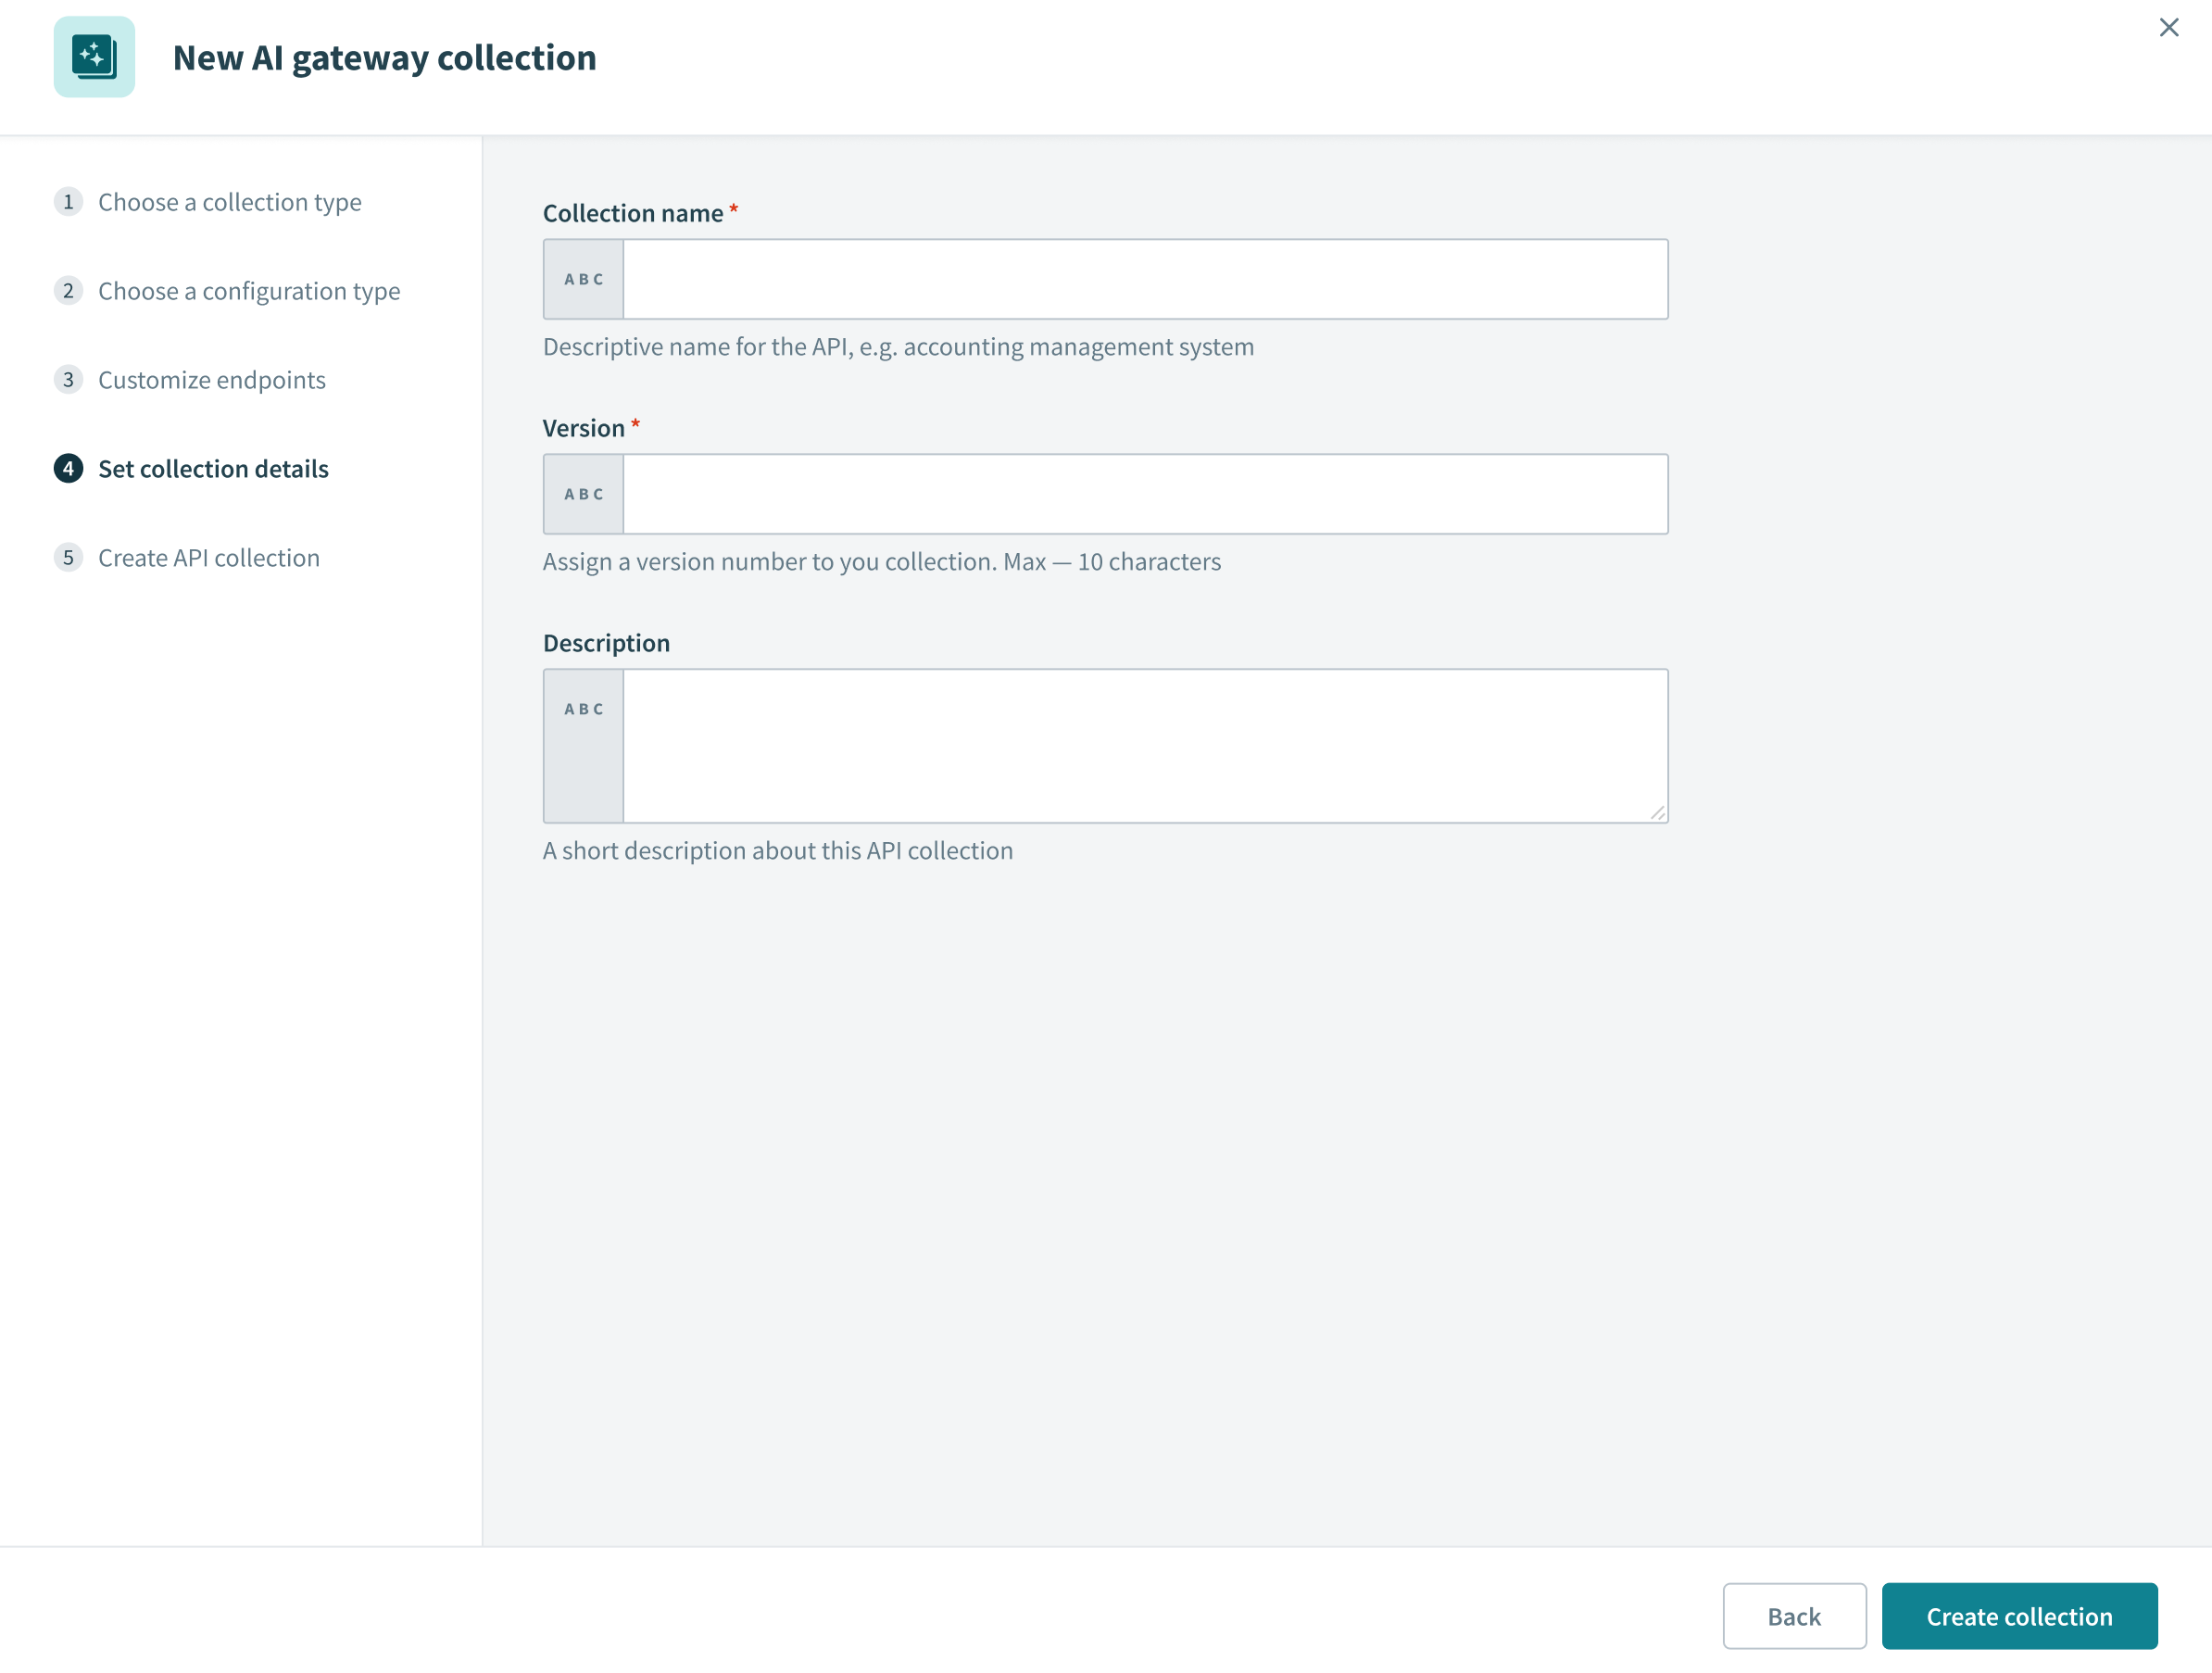The width and height of the screenshot is (2212, 1673).
Task: Click the ABC badge of Collection name
Action: click(x=584, y=279)
